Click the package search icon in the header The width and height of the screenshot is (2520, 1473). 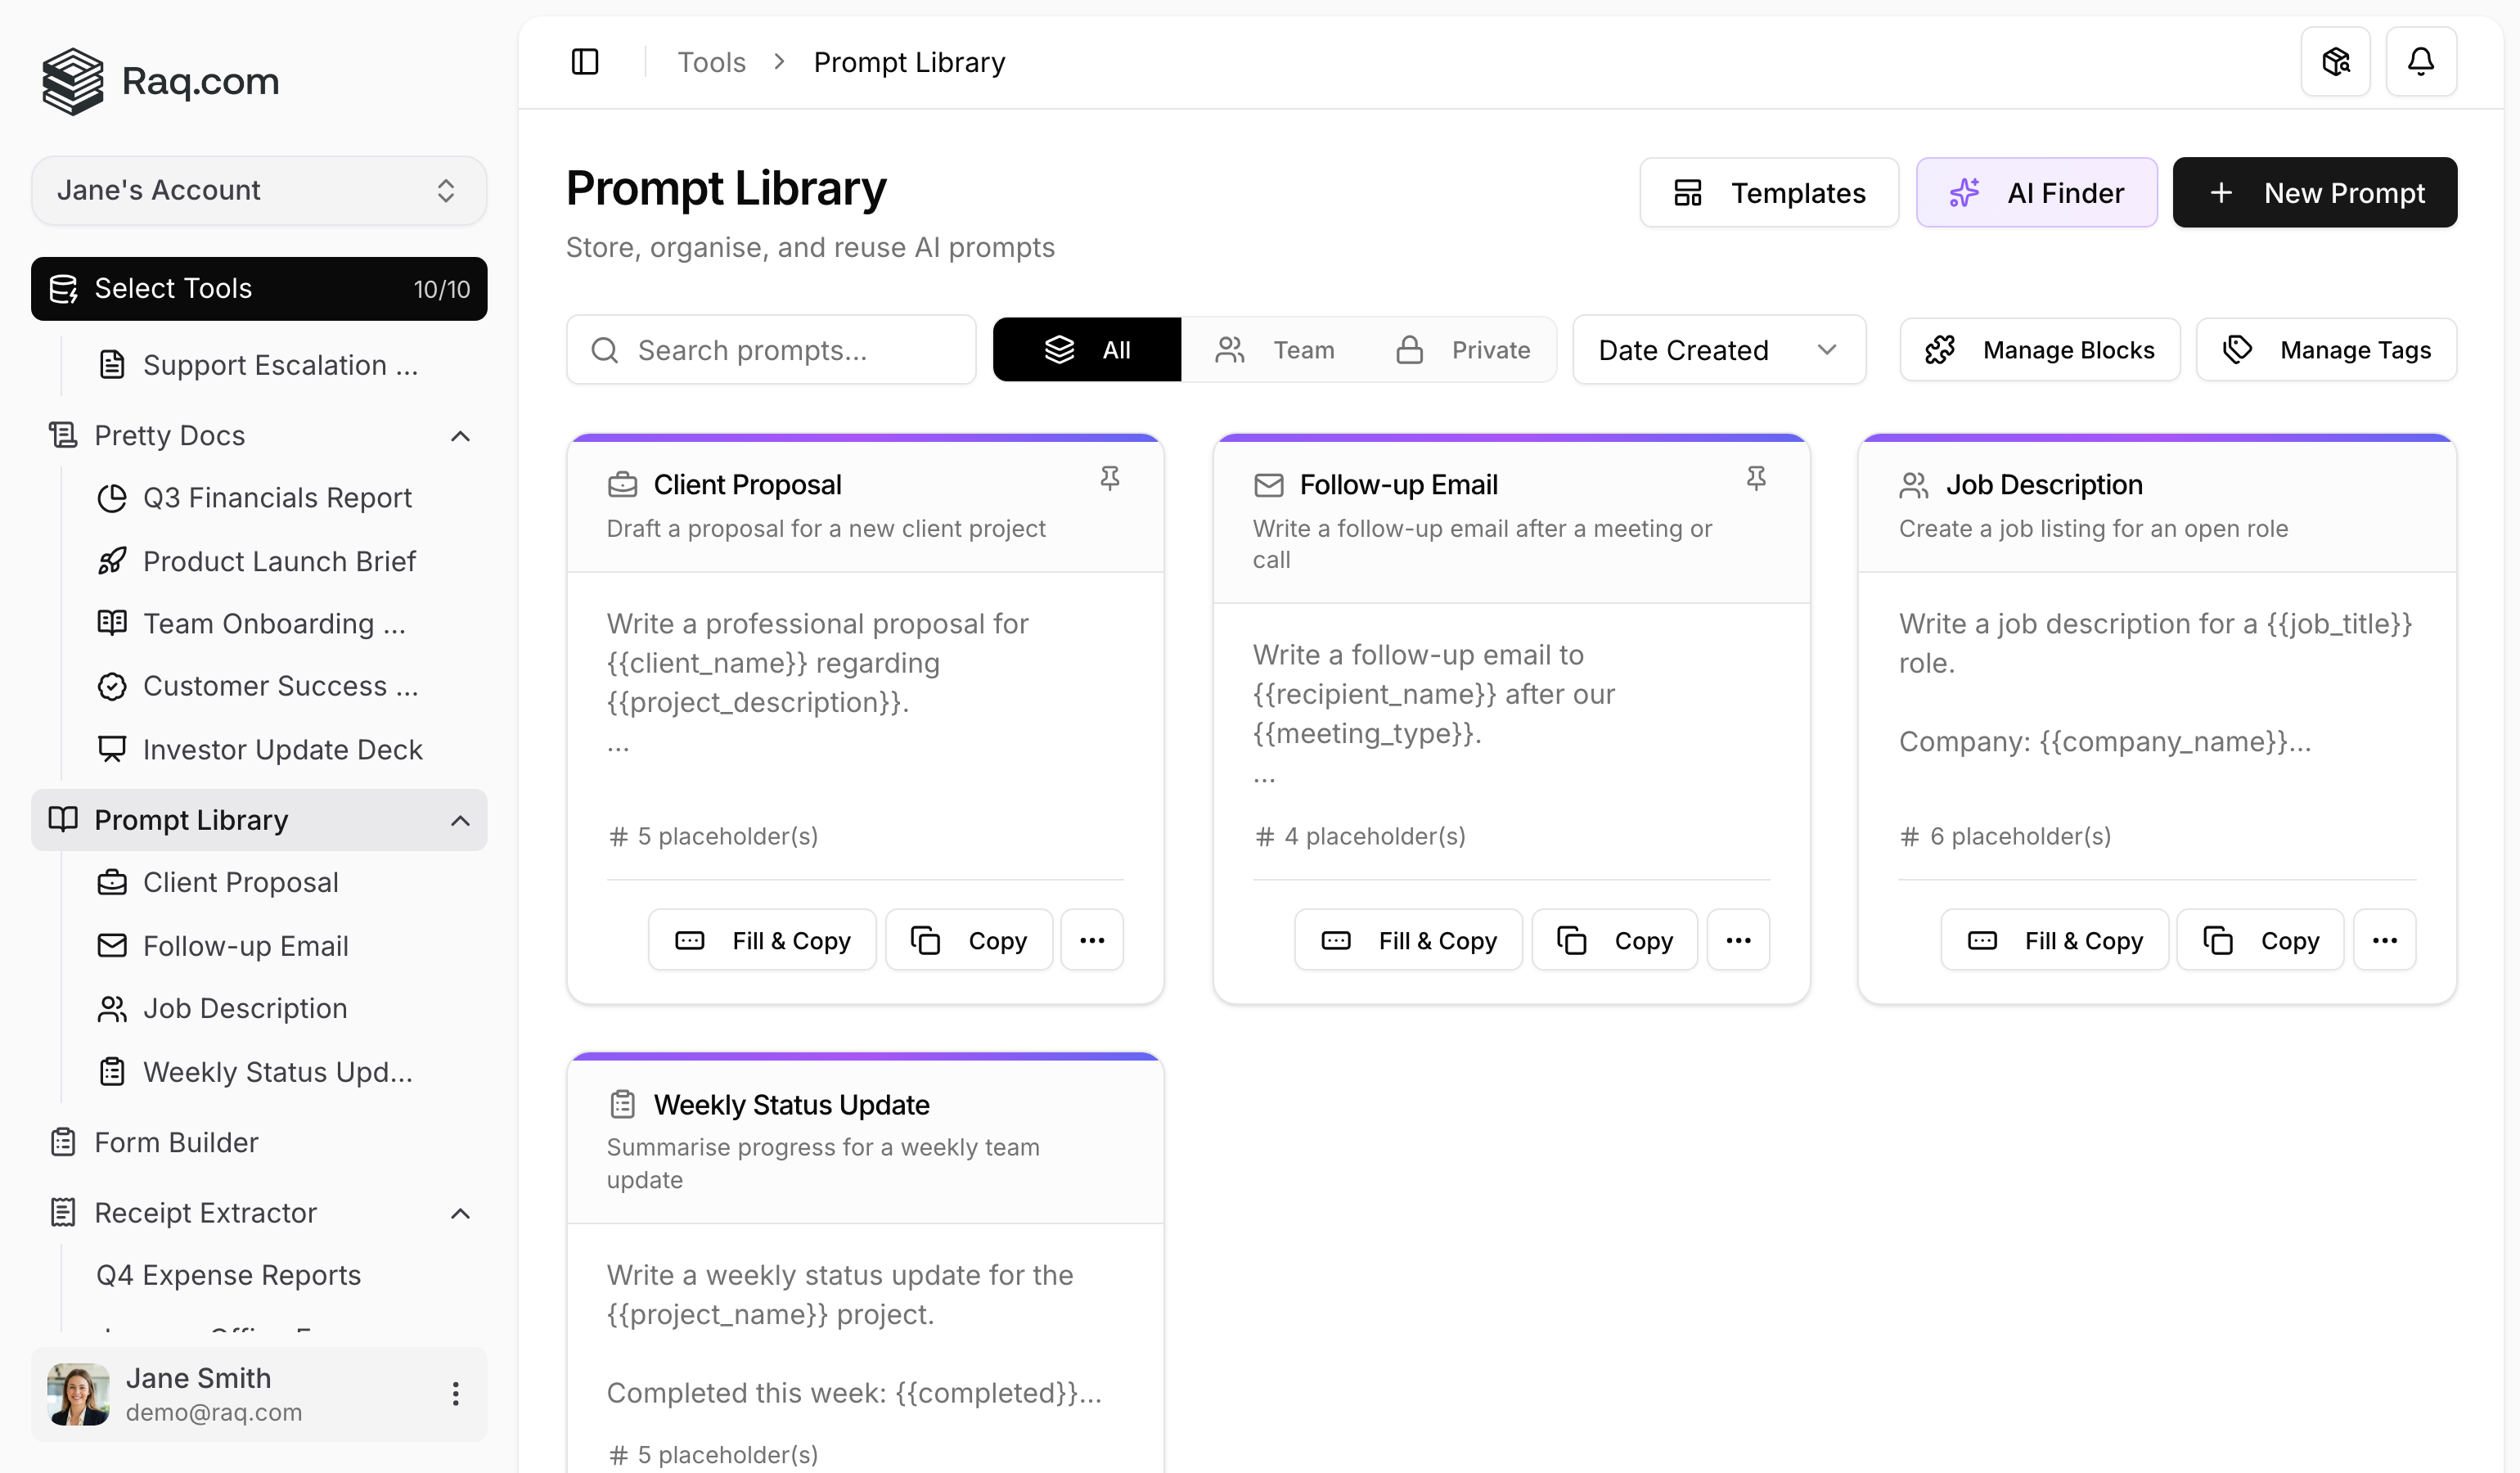click(x=2336, y=61)
